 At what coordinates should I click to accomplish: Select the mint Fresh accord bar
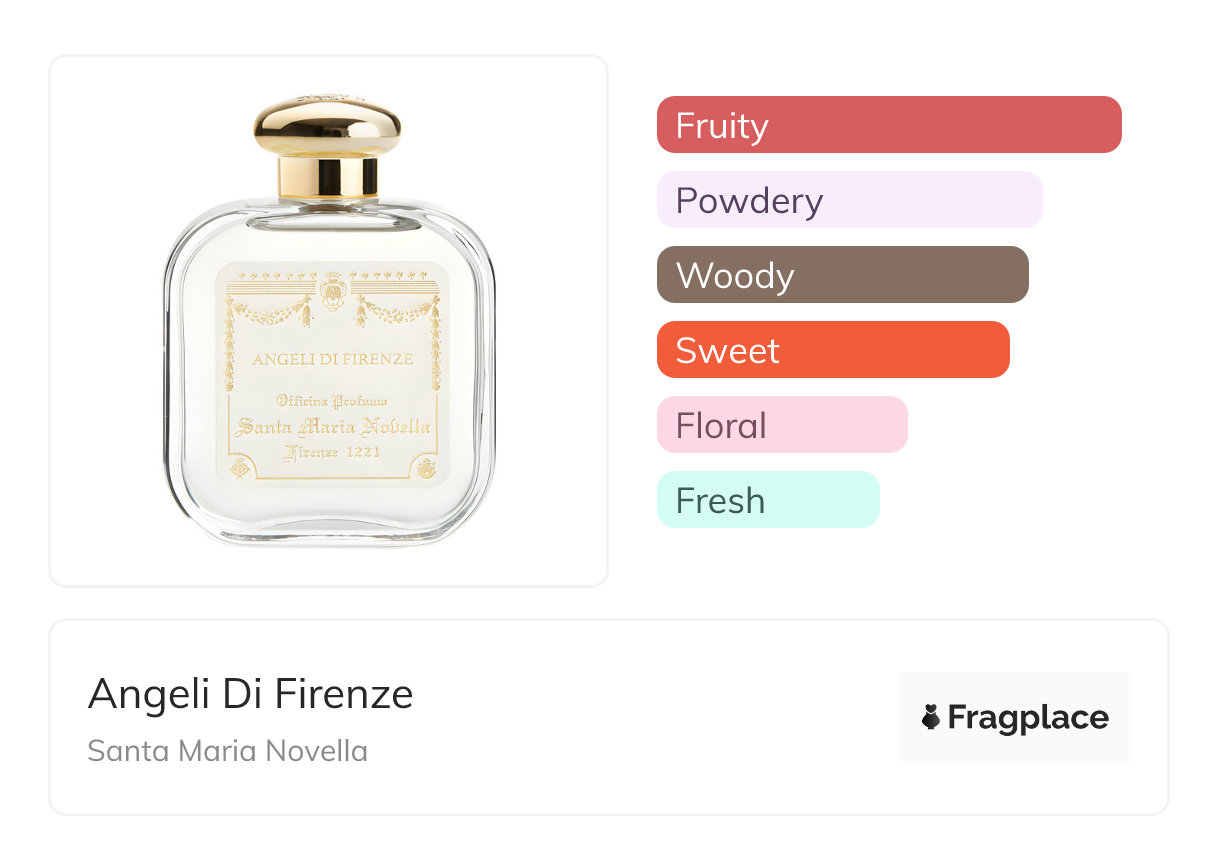[768, 500]
